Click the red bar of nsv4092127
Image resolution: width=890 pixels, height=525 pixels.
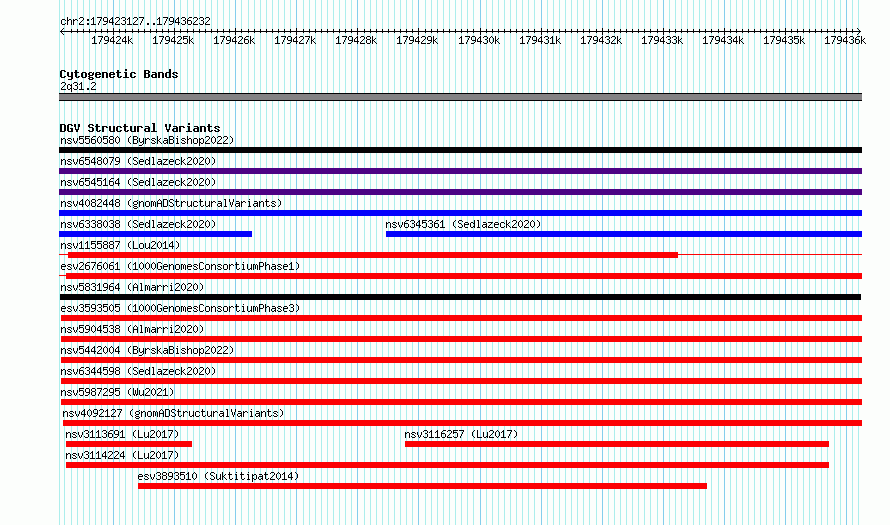(x=463, y=423)
